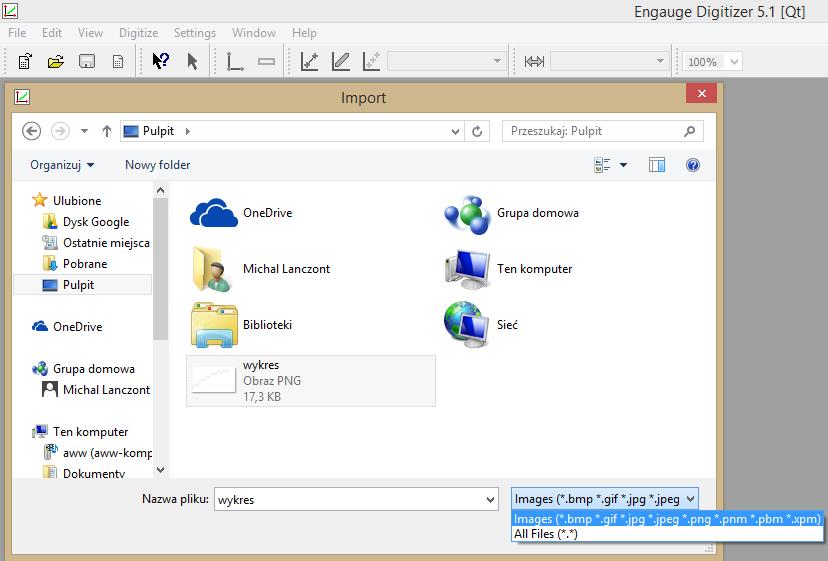Open the View menu
The width and height of the screenshot is (828, 561).
pyautogui.click(x=90, y=33)
